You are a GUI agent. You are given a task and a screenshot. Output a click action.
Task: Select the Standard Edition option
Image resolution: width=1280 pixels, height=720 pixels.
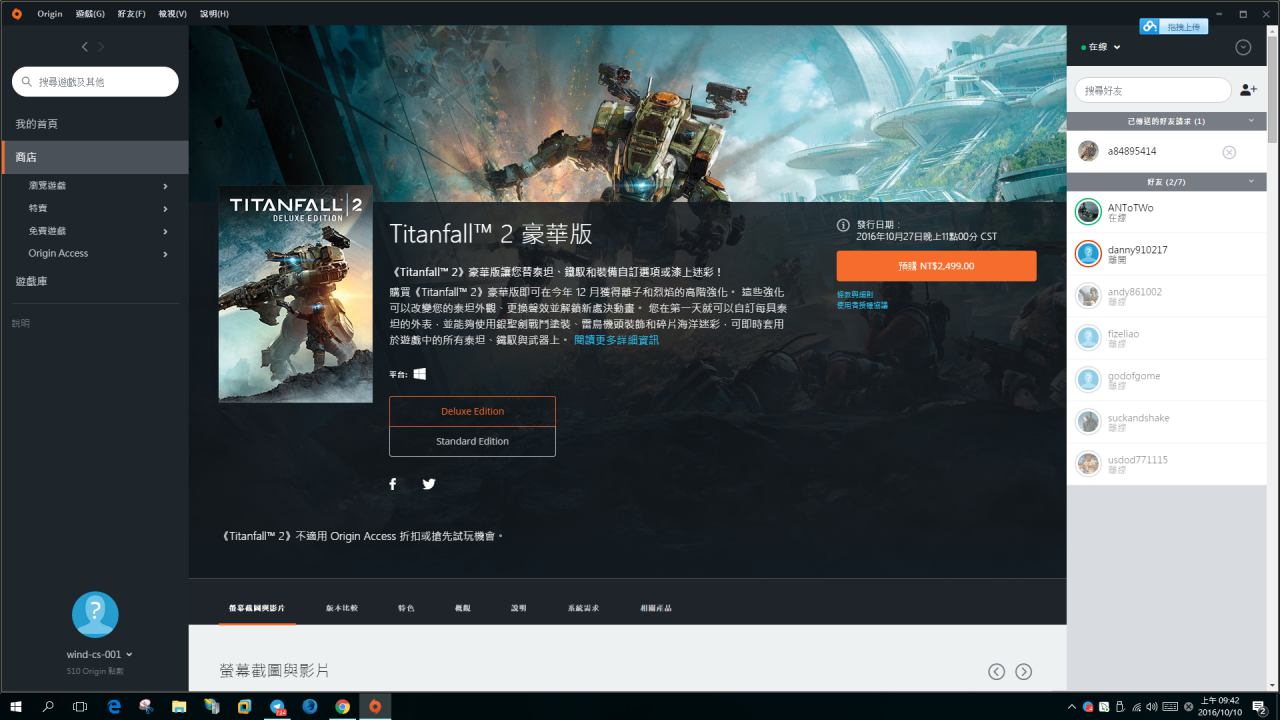point(472,441)
